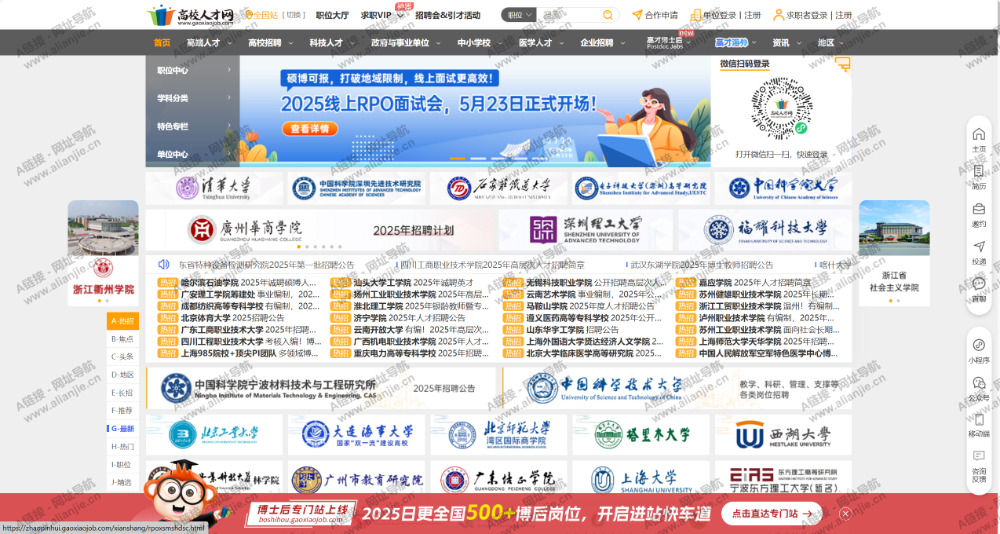Expand 学科分类 side menu
This screenshot has width=1000, height=534.
pyautogui.click(x=193, y=98)
